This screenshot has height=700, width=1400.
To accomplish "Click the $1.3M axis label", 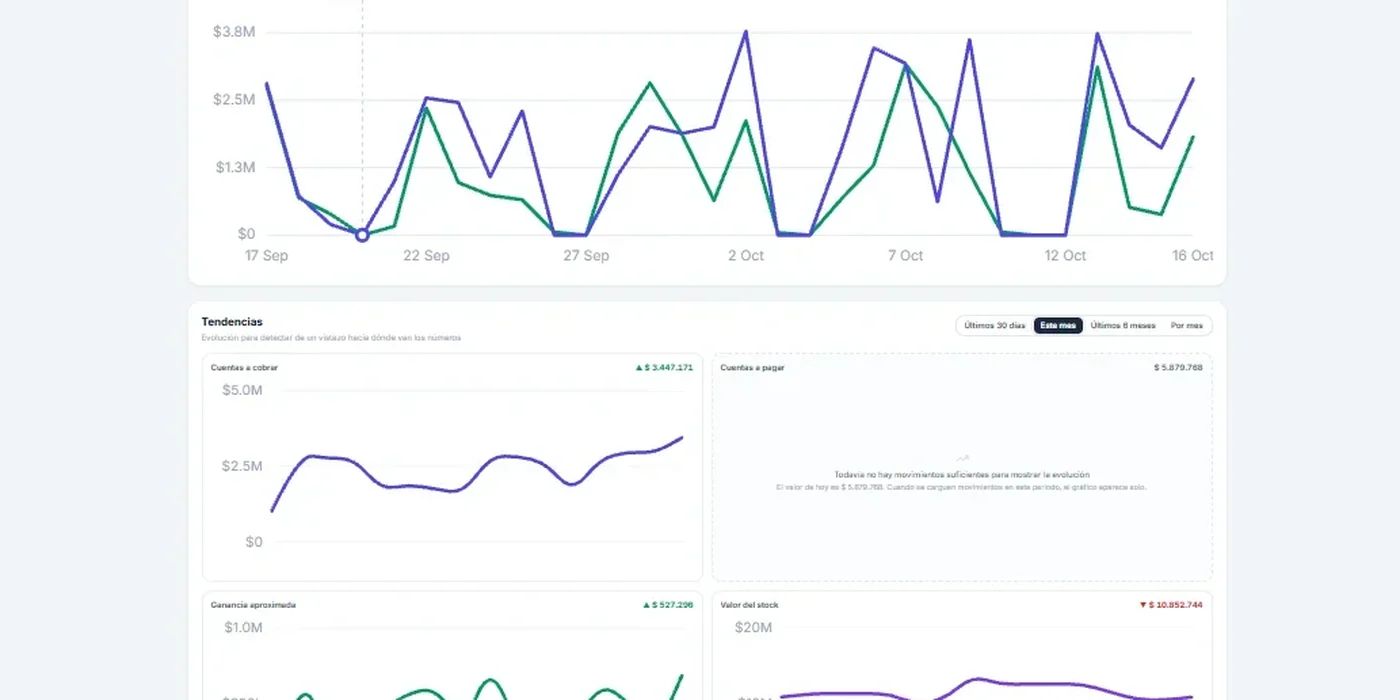I will [x=234, y=167].
